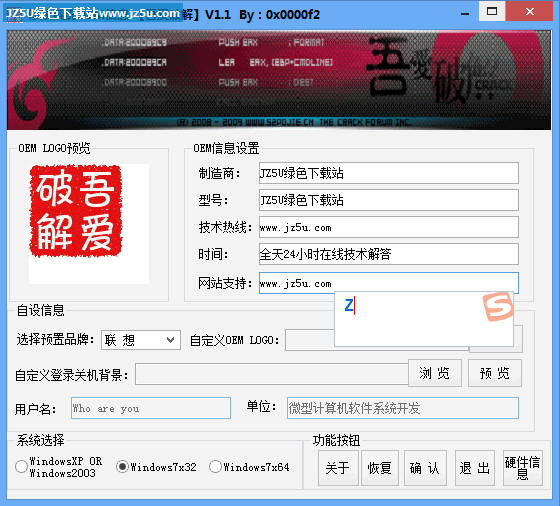Viewport: 560px width, 506px height.
Task: Click the 退出 (Exit) button
Action: click(475, 468)
